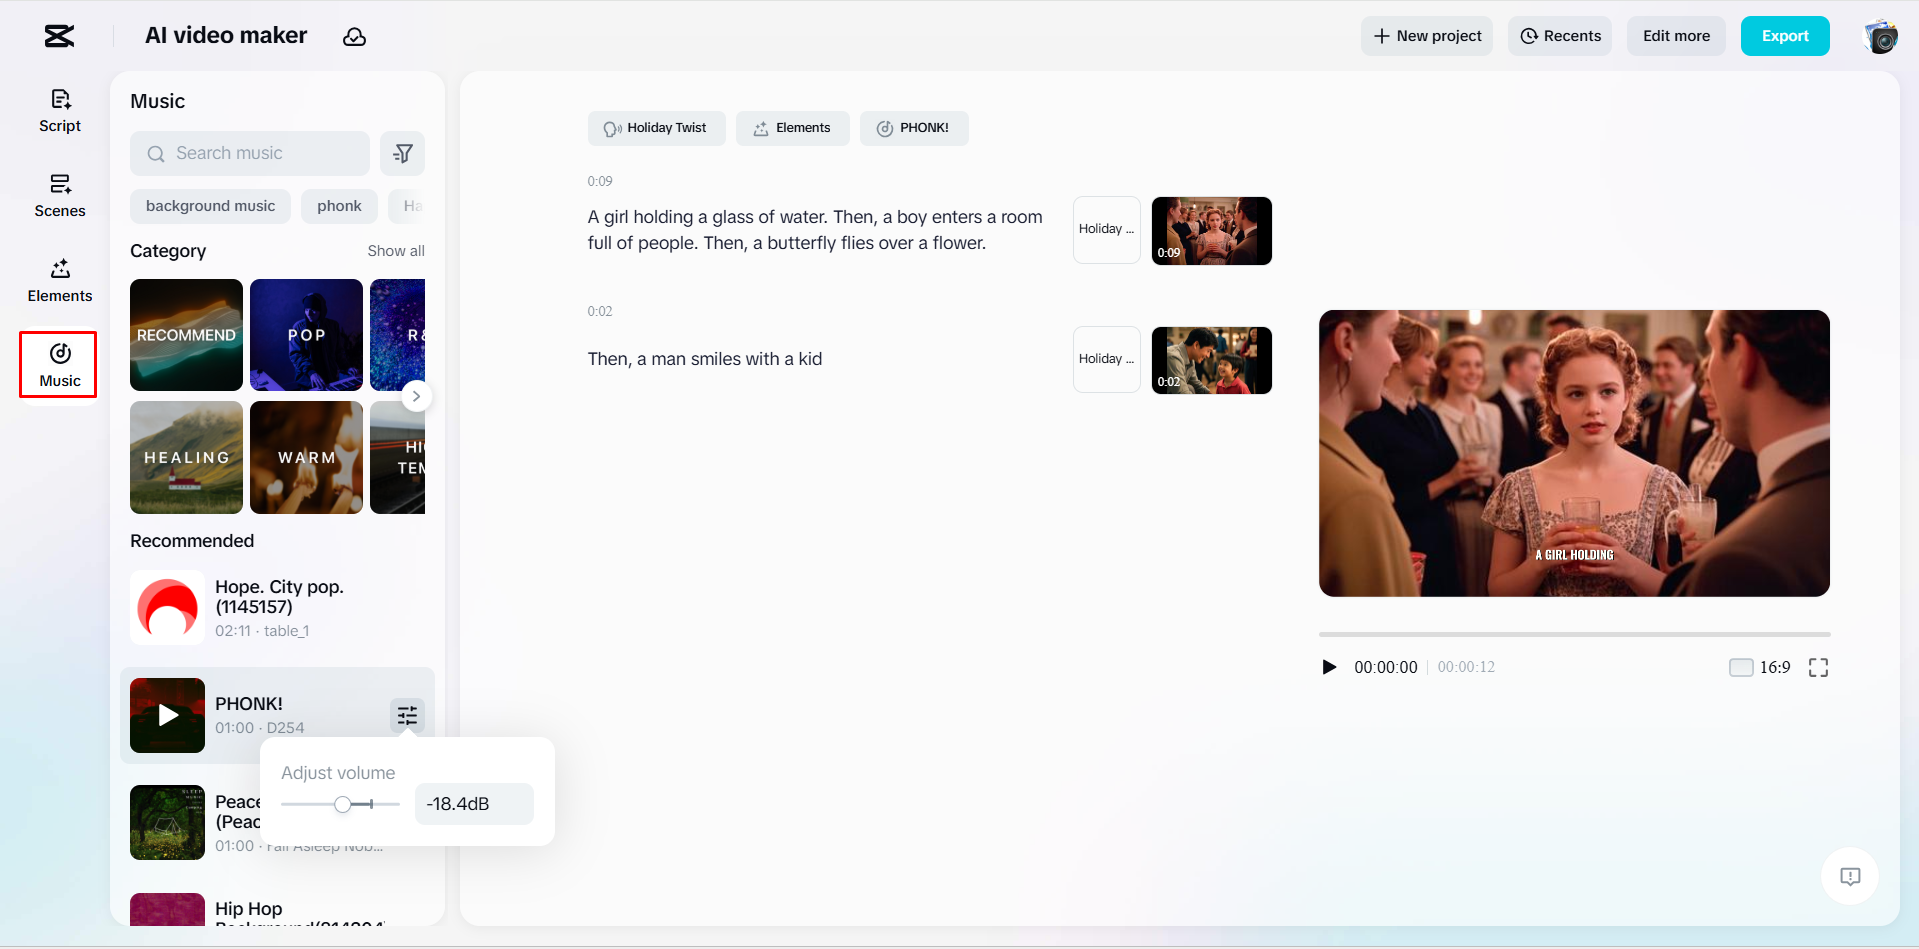Edit the -18.4dB volume field
The image size is (1919, 949).
pos(474,804)
